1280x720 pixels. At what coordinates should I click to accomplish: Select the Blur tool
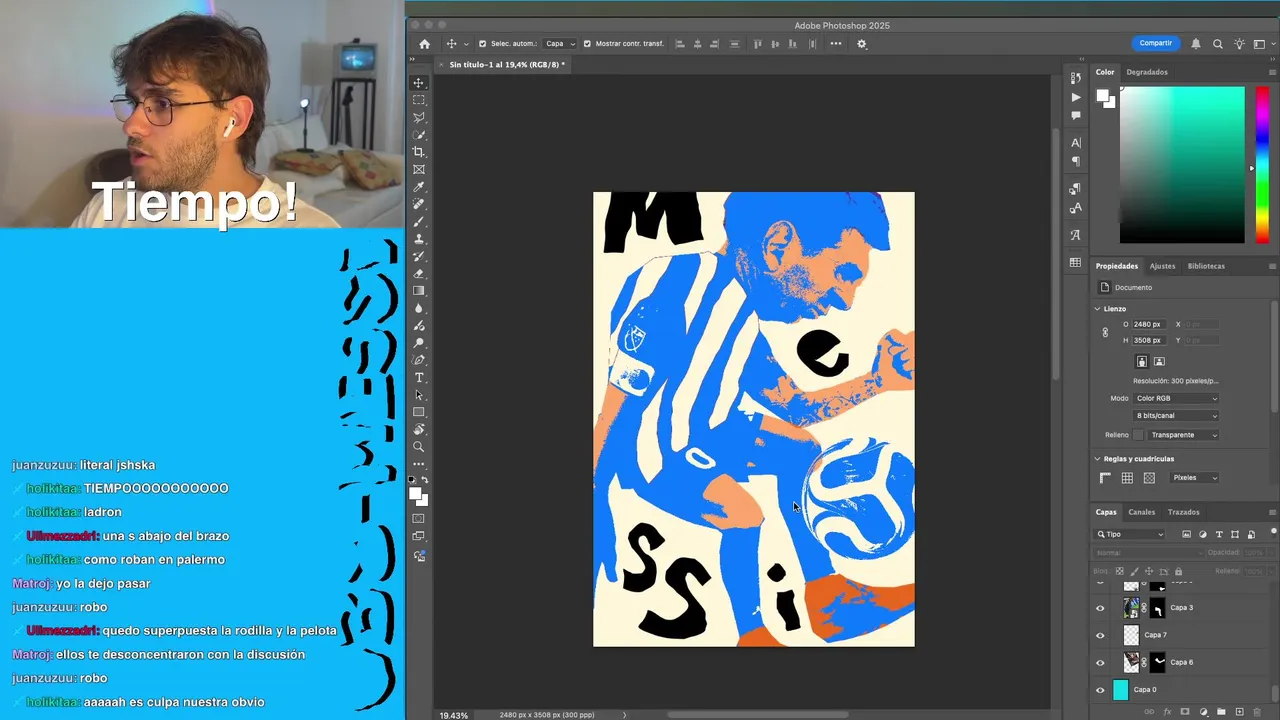coord(419,308)
